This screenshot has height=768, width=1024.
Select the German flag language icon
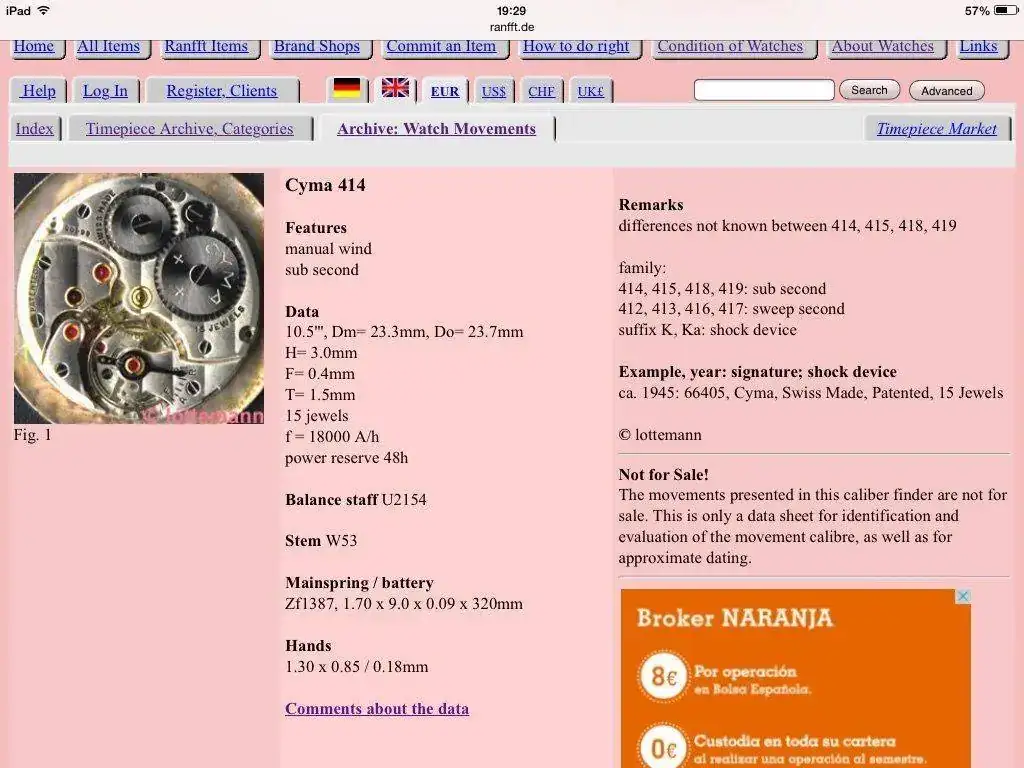click(347, 88)
